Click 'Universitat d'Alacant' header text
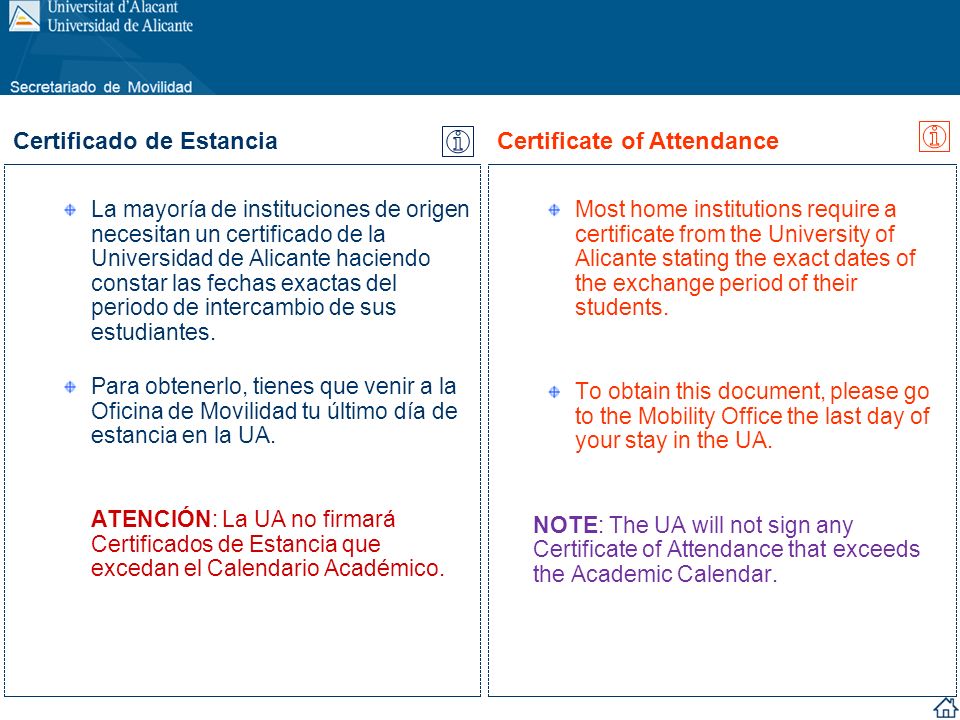 113,8
